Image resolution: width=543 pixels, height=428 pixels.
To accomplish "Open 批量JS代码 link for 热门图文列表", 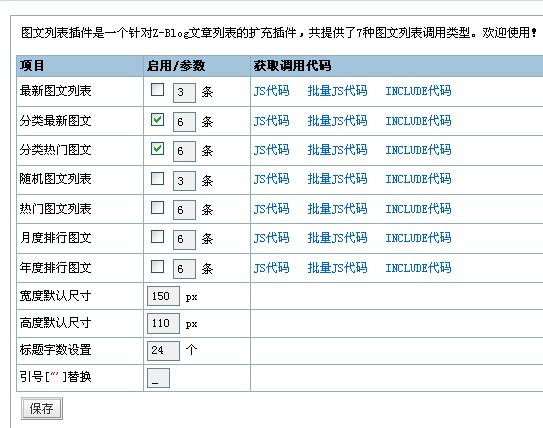I will (338, 208).
